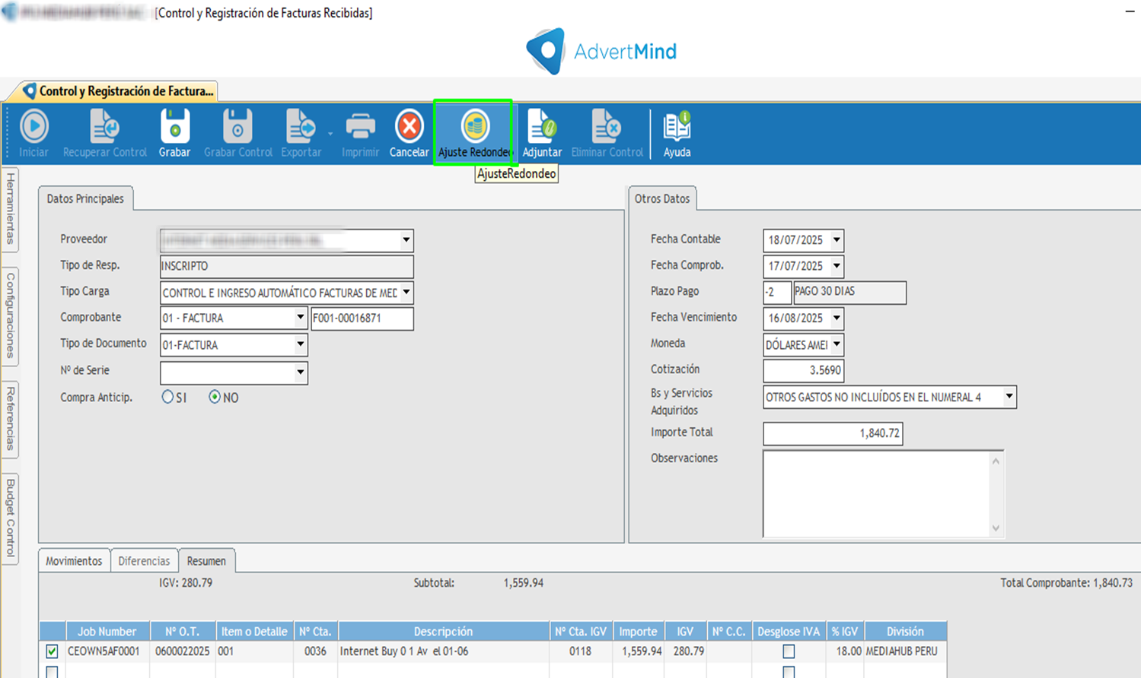Open the Budget Control side tab
This screenshot has height=678, width=1141.
10,518
